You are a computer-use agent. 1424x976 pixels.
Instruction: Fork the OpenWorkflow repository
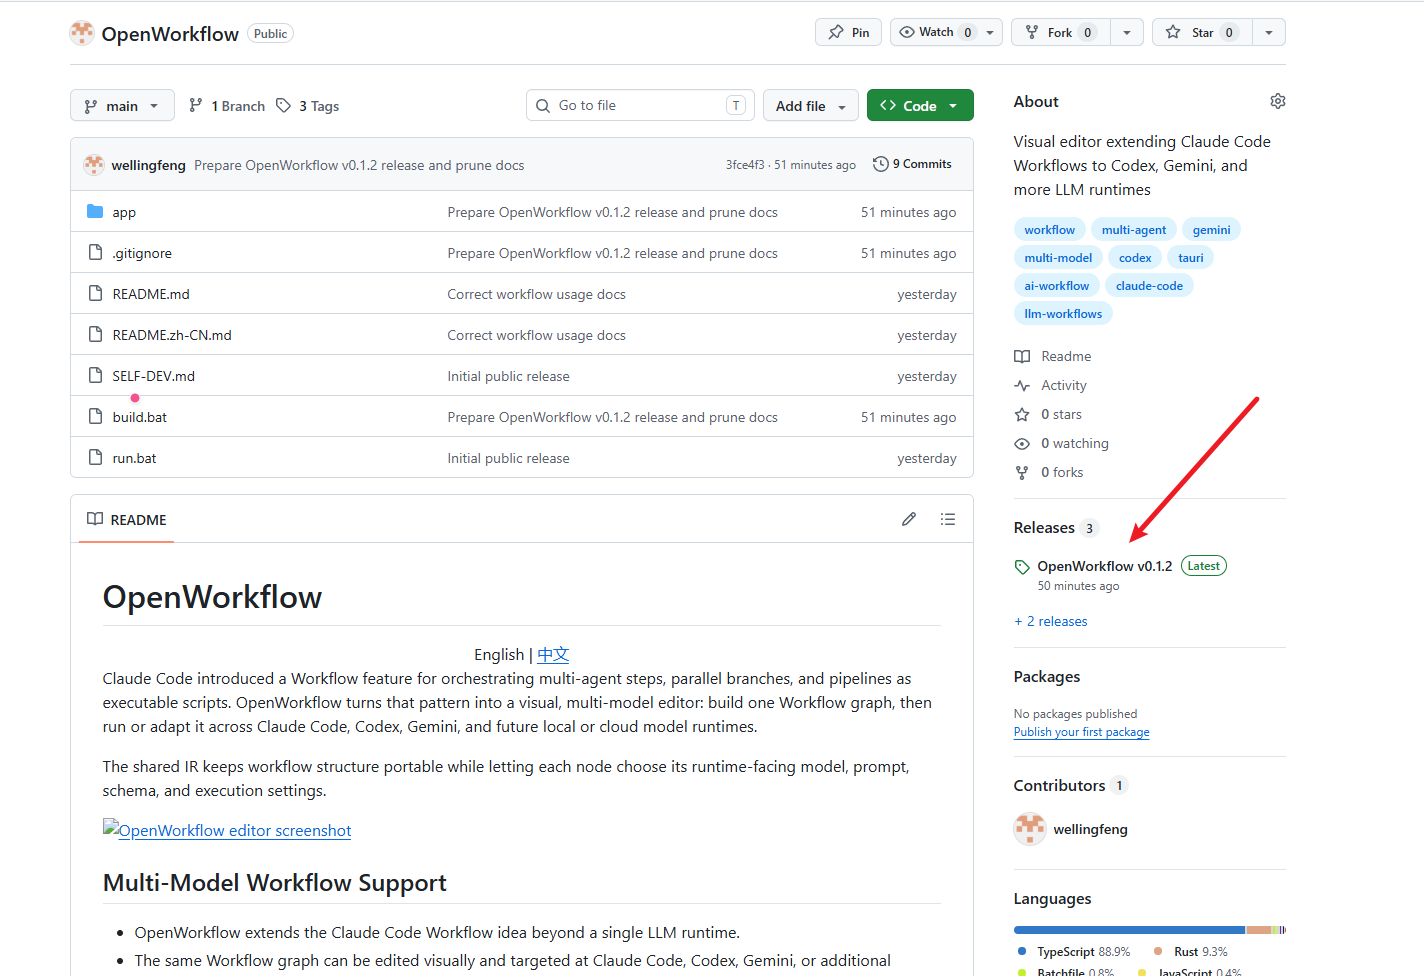coord(1060,32)
